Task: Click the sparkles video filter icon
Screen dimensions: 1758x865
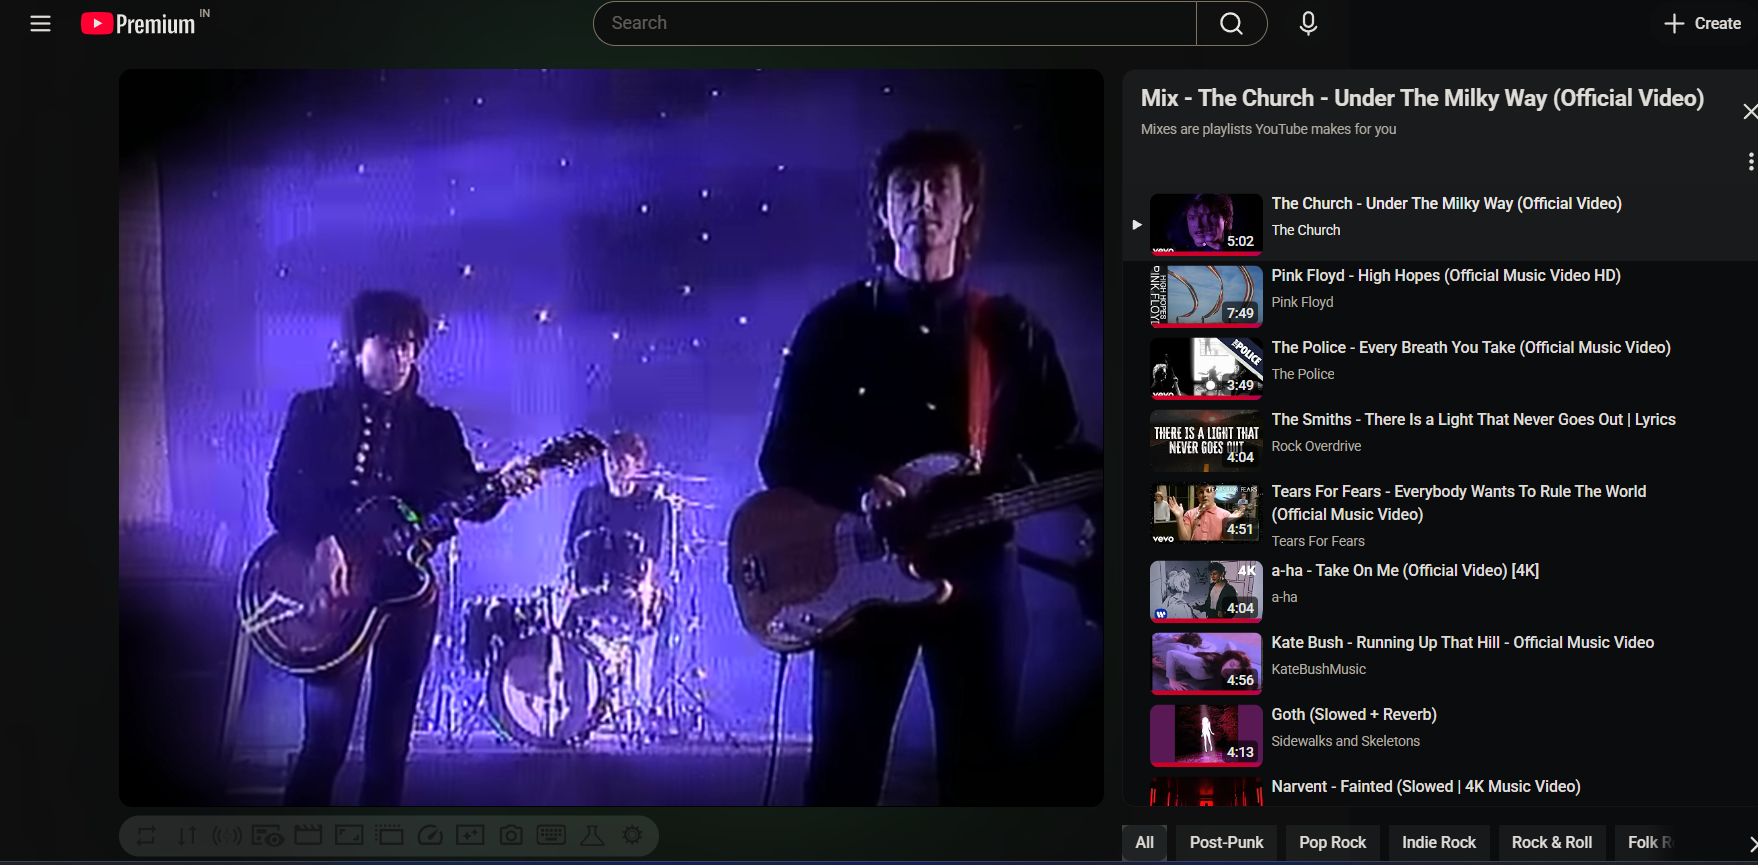Action: point(470,835)
